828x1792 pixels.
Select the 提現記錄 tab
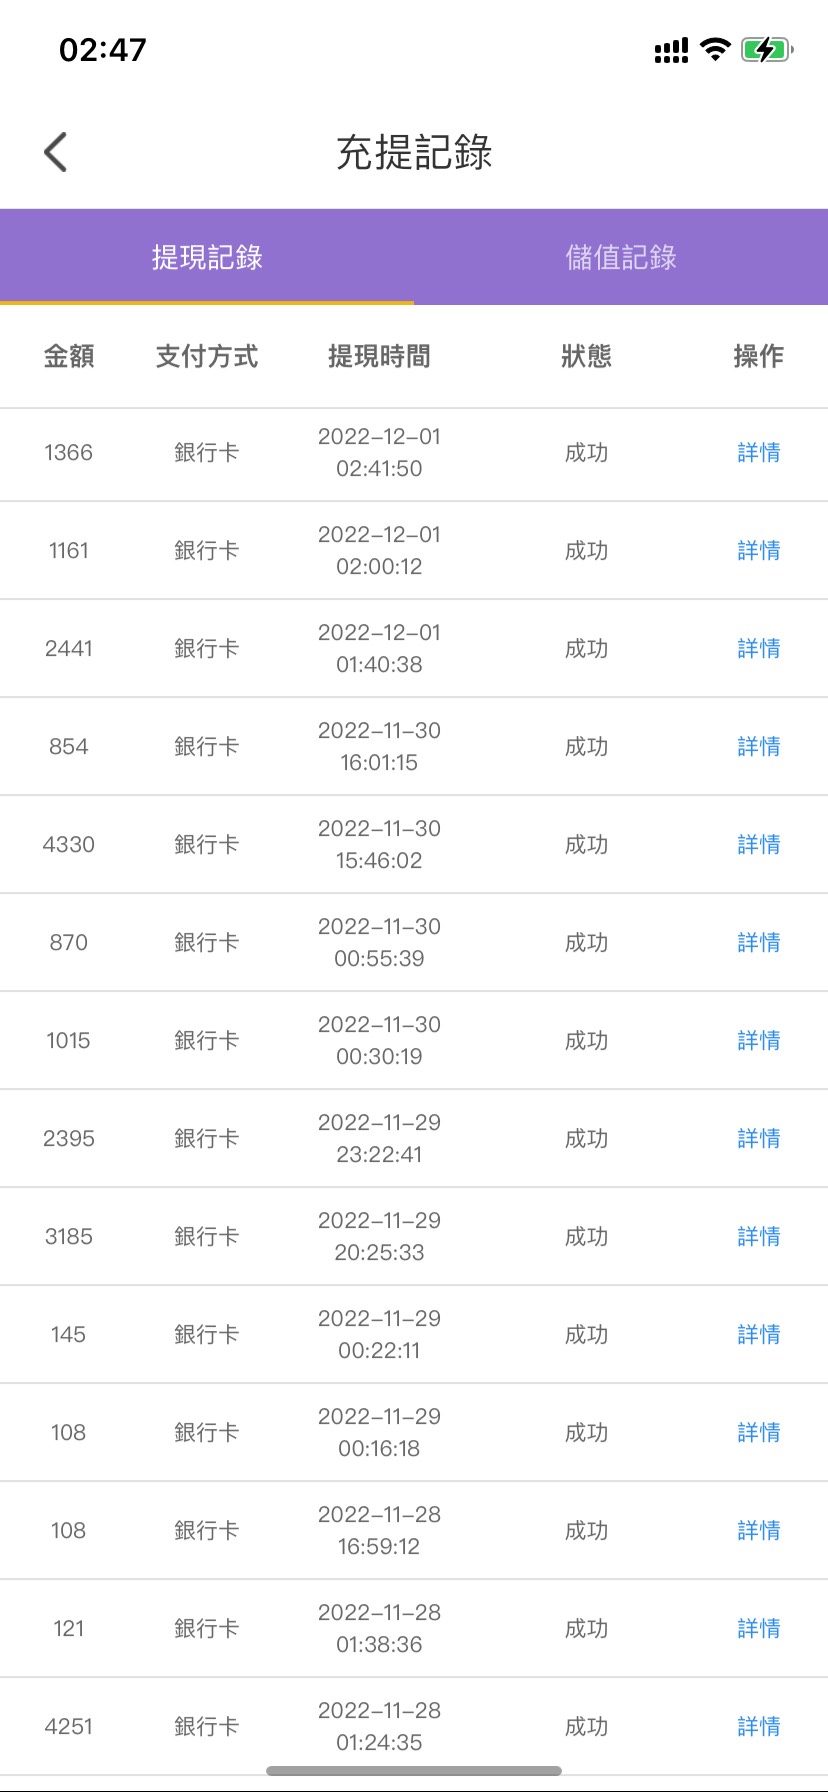coord(207,257)
